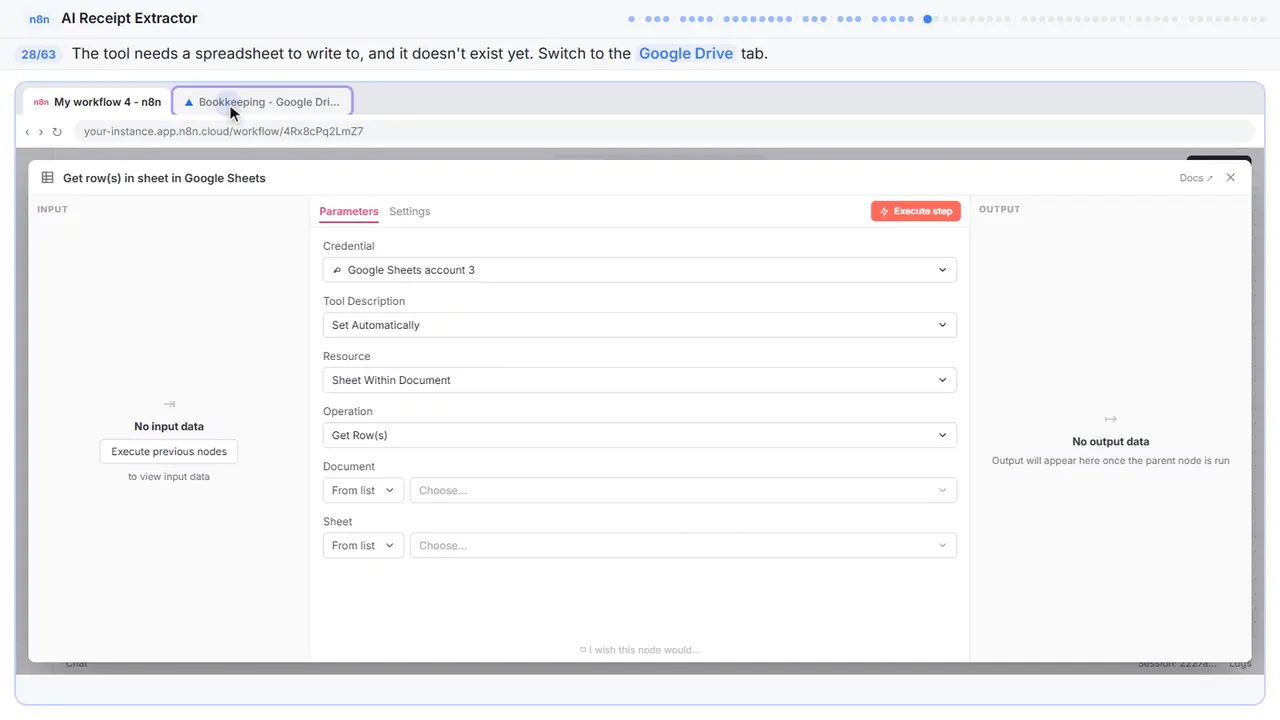Click the node title Get row(s) in sheet in Google Sheets
1280x720 pixels.
tap(164, 178)
